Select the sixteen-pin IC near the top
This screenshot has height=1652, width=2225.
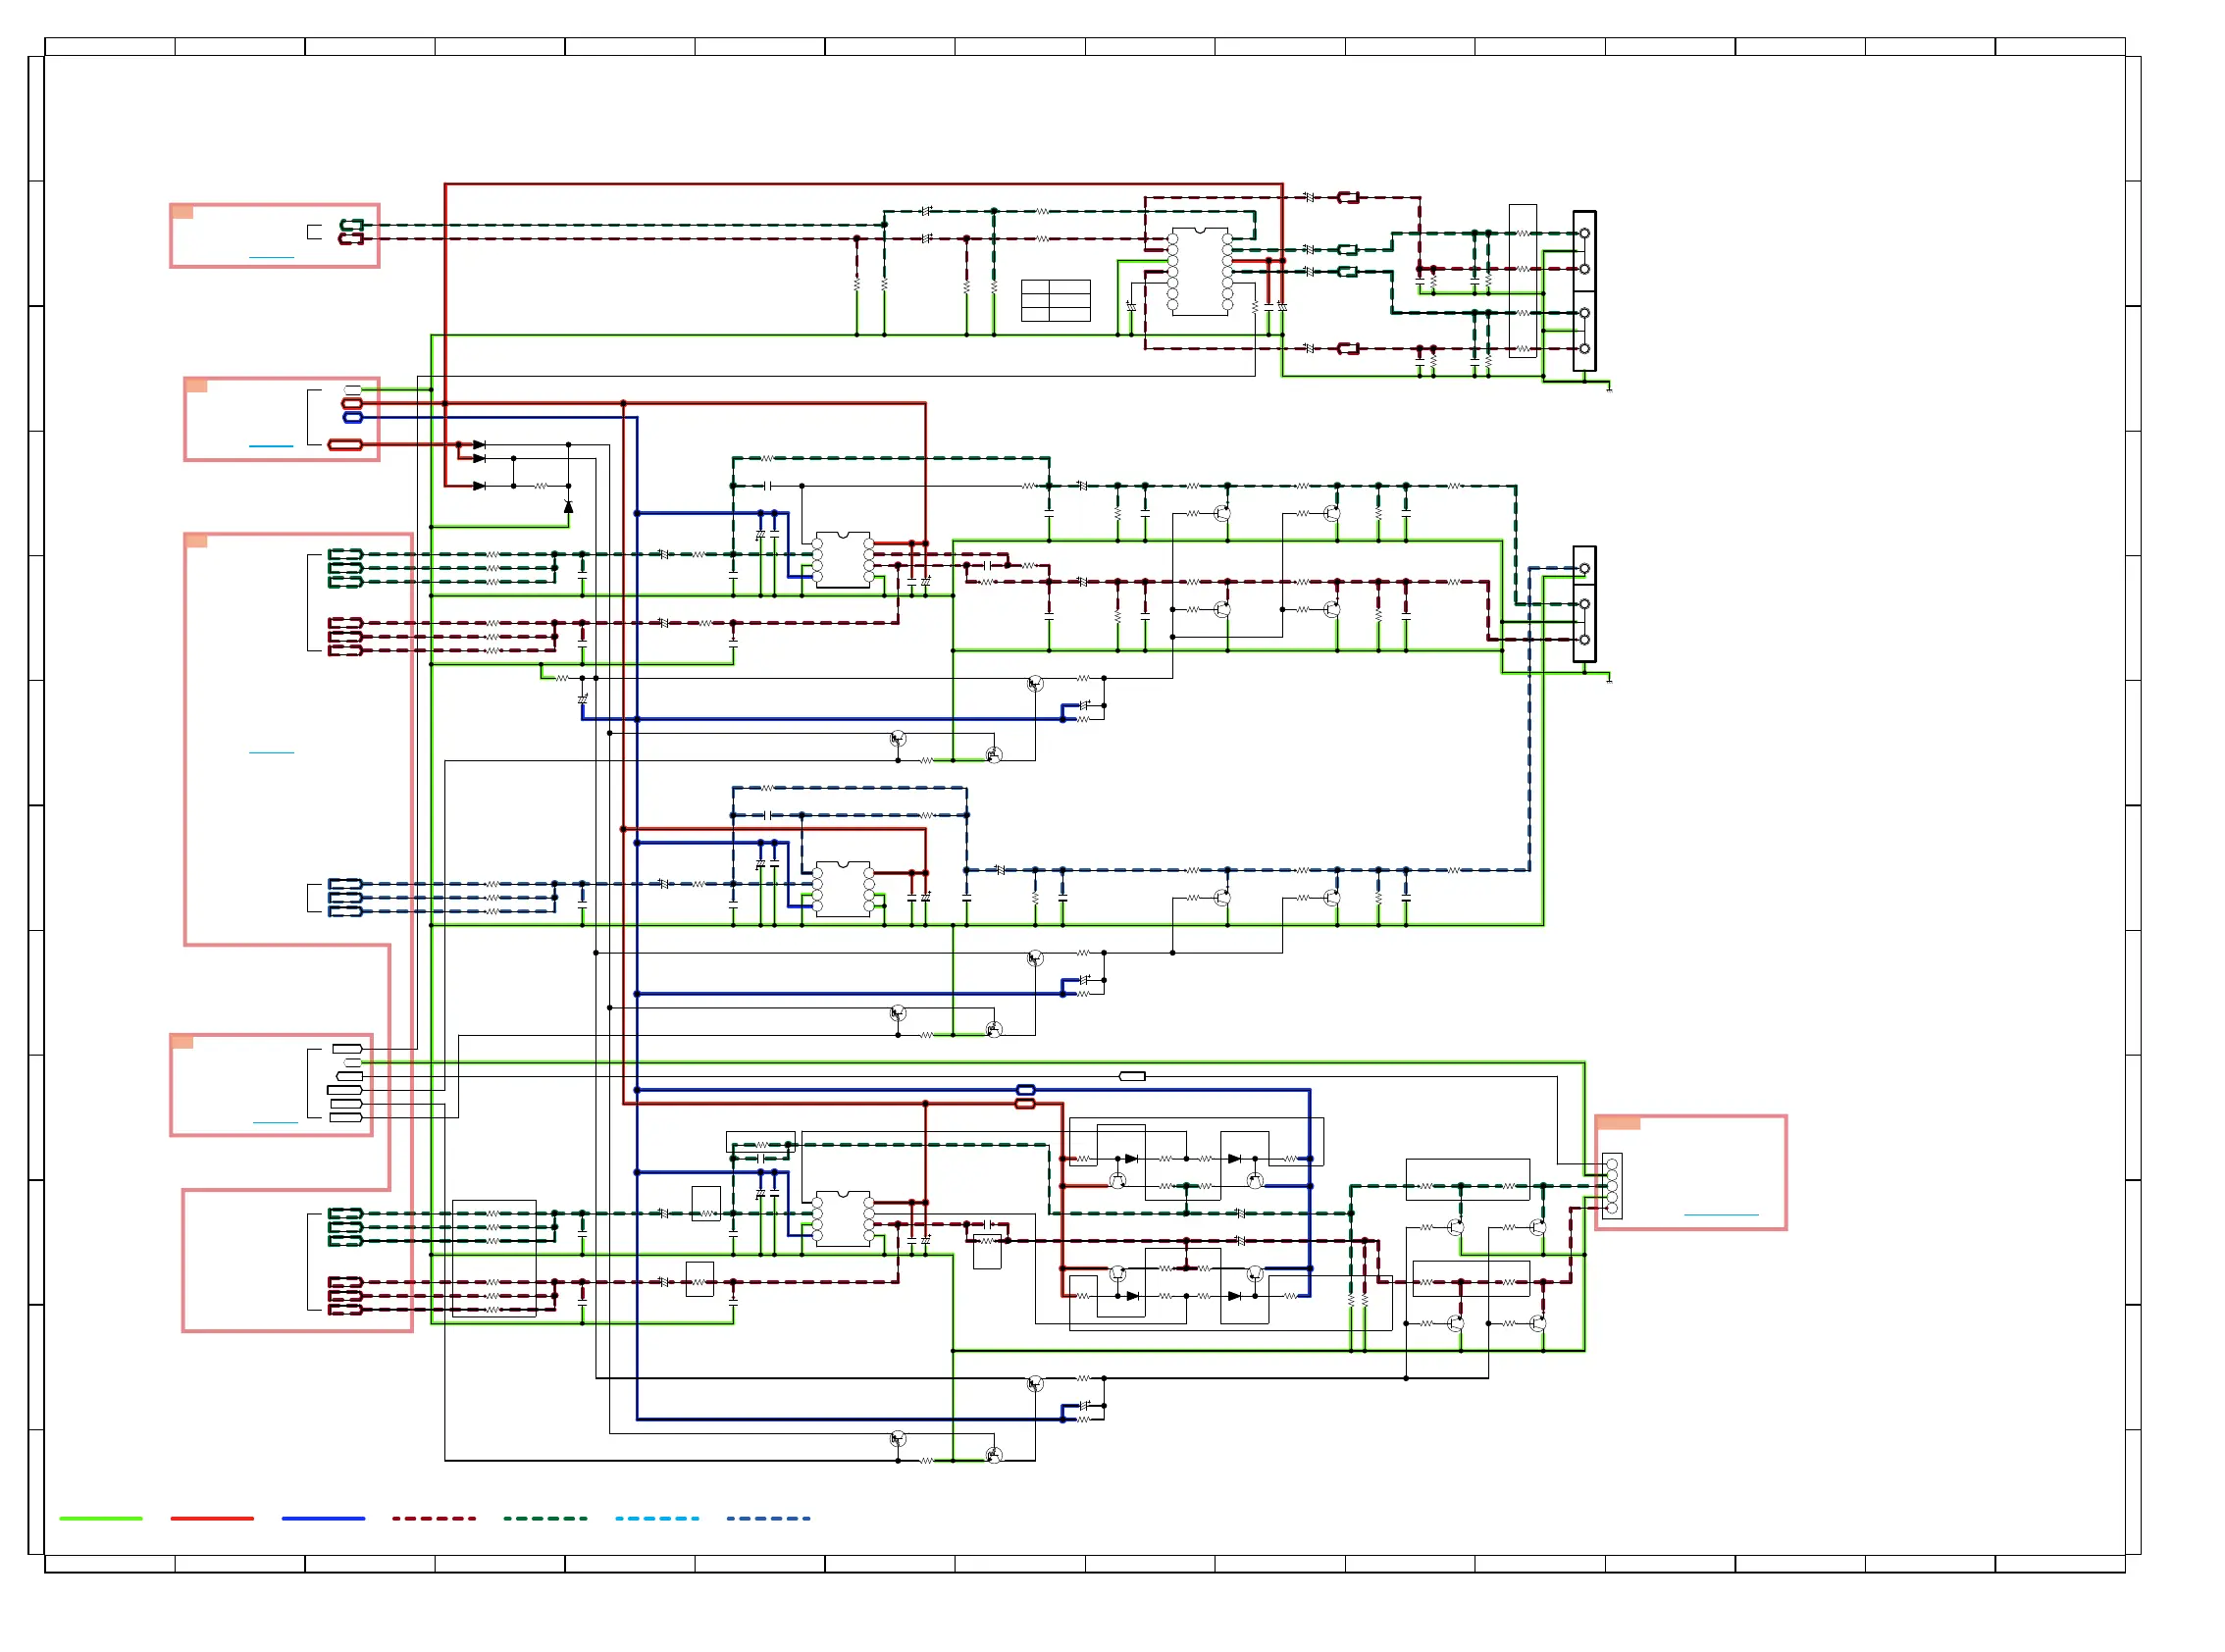(x=1199, y=272)
